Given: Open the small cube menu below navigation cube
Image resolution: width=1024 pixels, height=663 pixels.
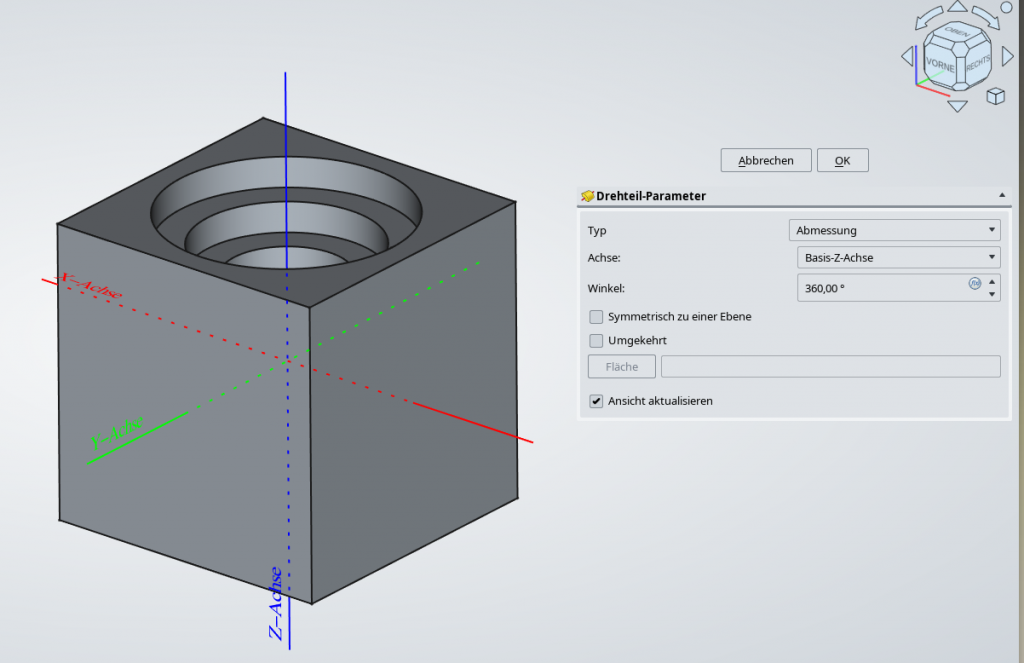Looking at the screenshot, I should click(x=995, y=96).
